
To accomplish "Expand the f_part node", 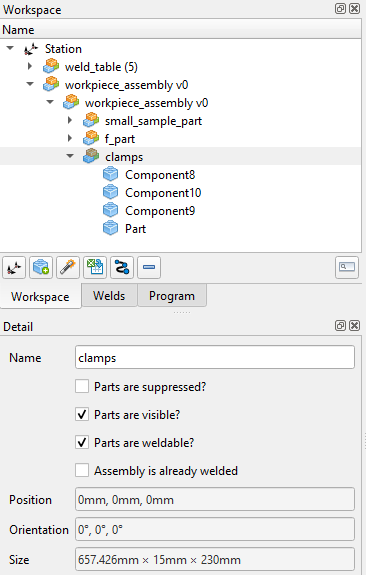I will pyautogui.click(x=70, y=138).
